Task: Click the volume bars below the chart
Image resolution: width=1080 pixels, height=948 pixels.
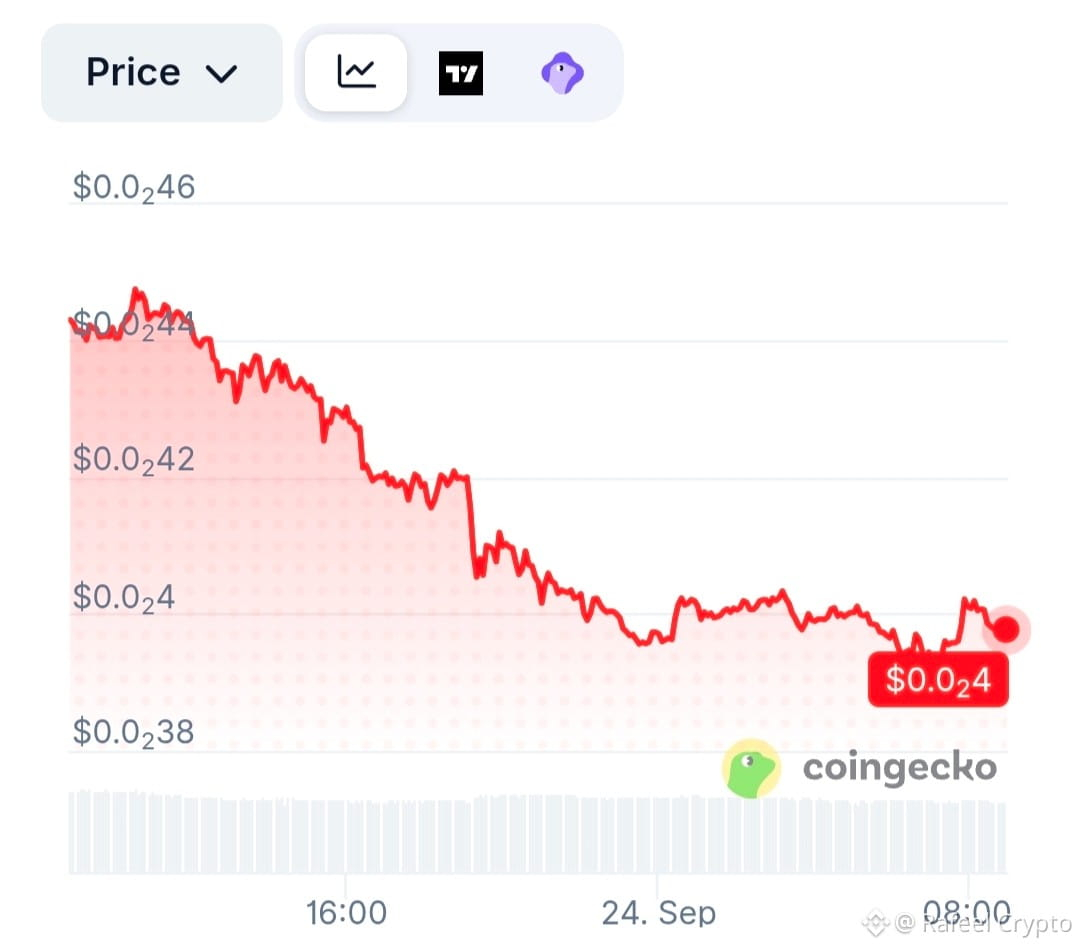Action: (x=537, y=832)
